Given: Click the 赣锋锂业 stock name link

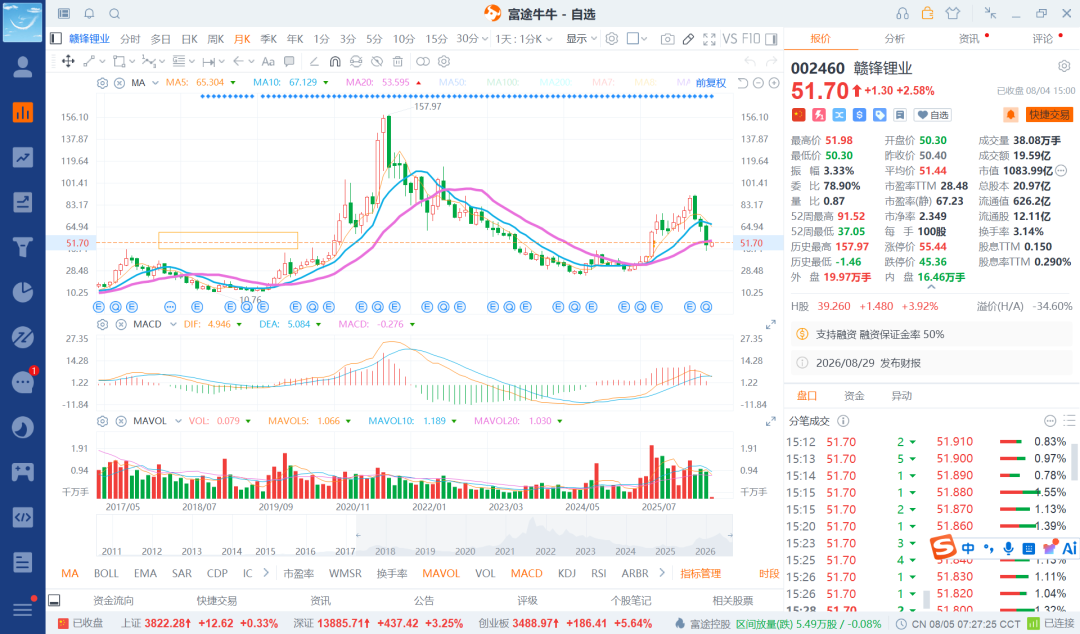Looking at the screenshot, I should [x=90, y=39].
